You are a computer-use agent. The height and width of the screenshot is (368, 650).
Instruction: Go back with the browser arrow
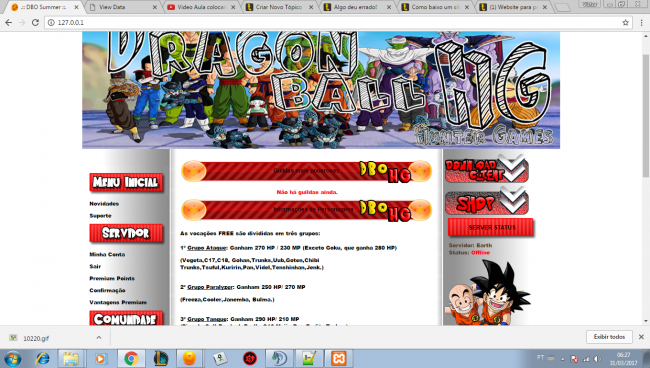pyautogui.click(x=9, y=23)
